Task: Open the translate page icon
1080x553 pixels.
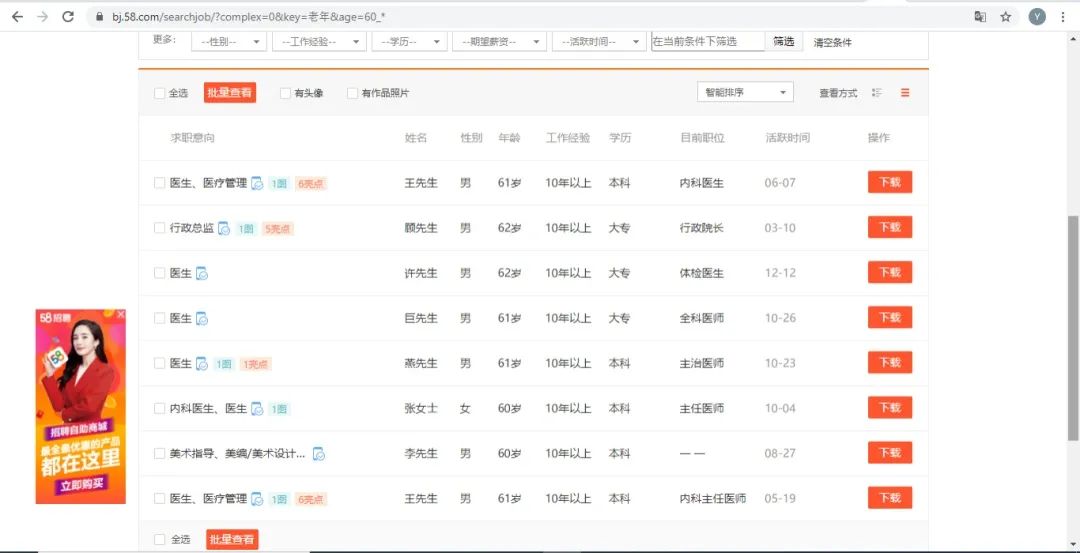Action: (x=980, y=17)
